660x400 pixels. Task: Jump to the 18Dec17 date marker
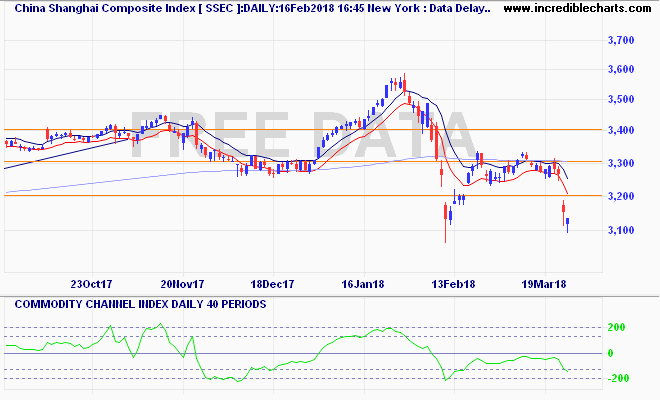[271, 283]
